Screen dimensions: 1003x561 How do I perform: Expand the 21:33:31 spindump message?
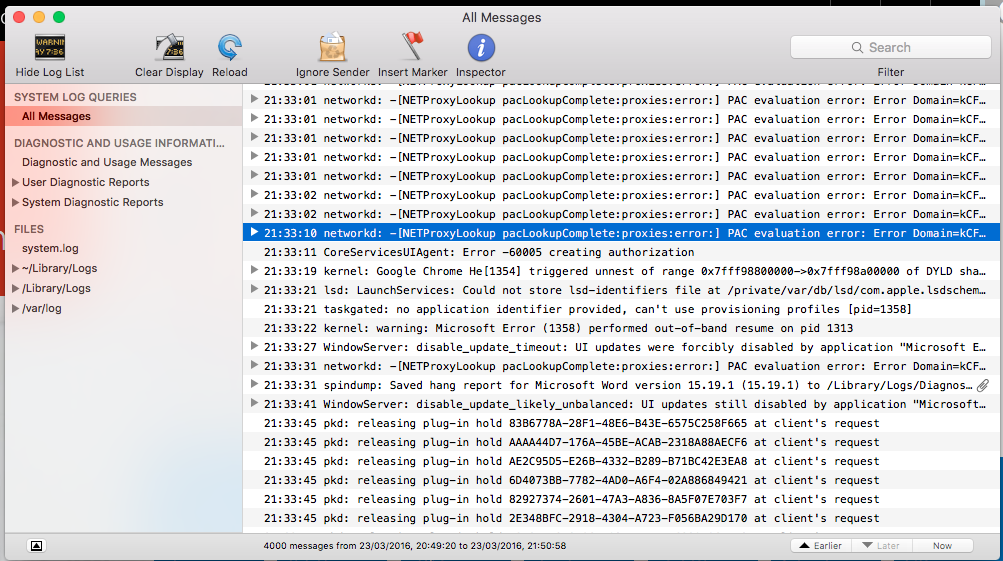tap(254, 384)
